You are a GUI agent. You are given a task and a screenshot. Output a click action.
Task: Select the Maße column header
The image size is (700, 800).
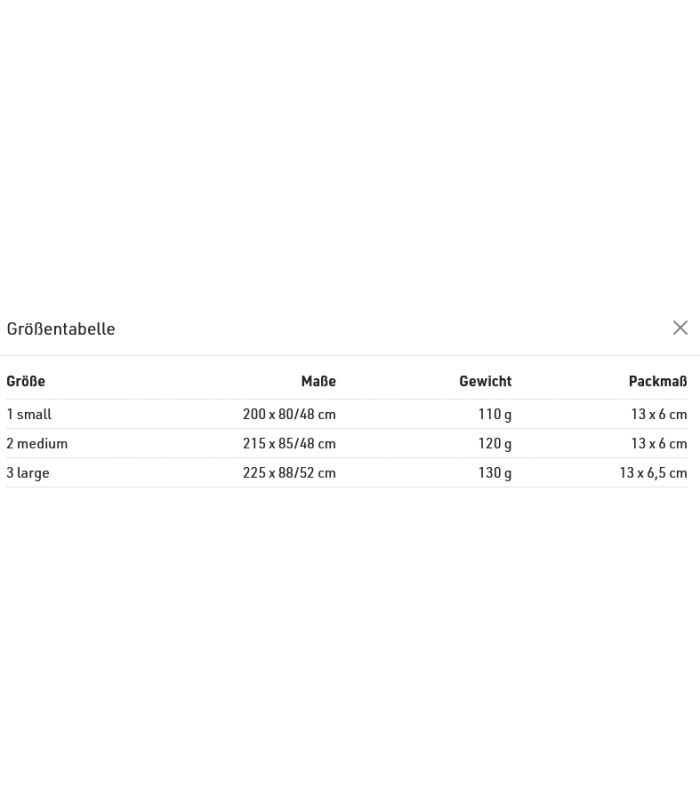tap(318, 381)
